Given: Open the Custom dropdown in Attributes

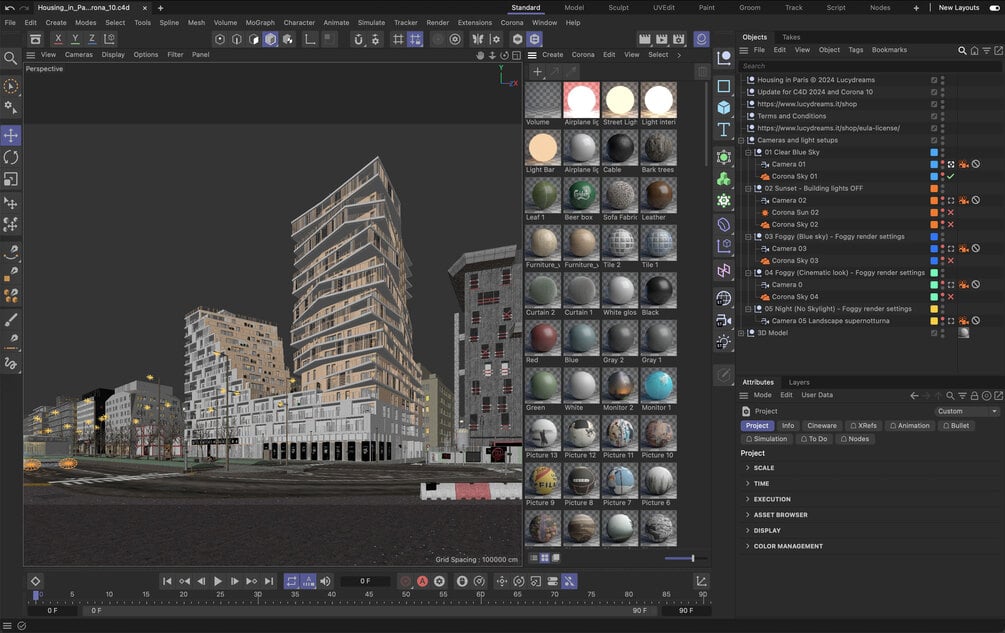Looking at the screenshot, I should [x=967, y=411].
